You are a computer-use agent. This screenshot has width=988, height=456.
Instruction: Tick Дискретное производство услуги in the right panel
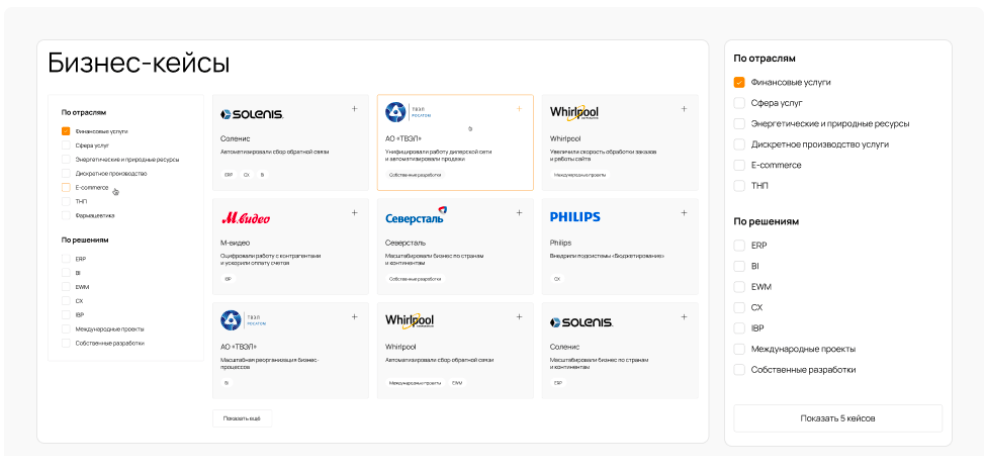[739, 144]
